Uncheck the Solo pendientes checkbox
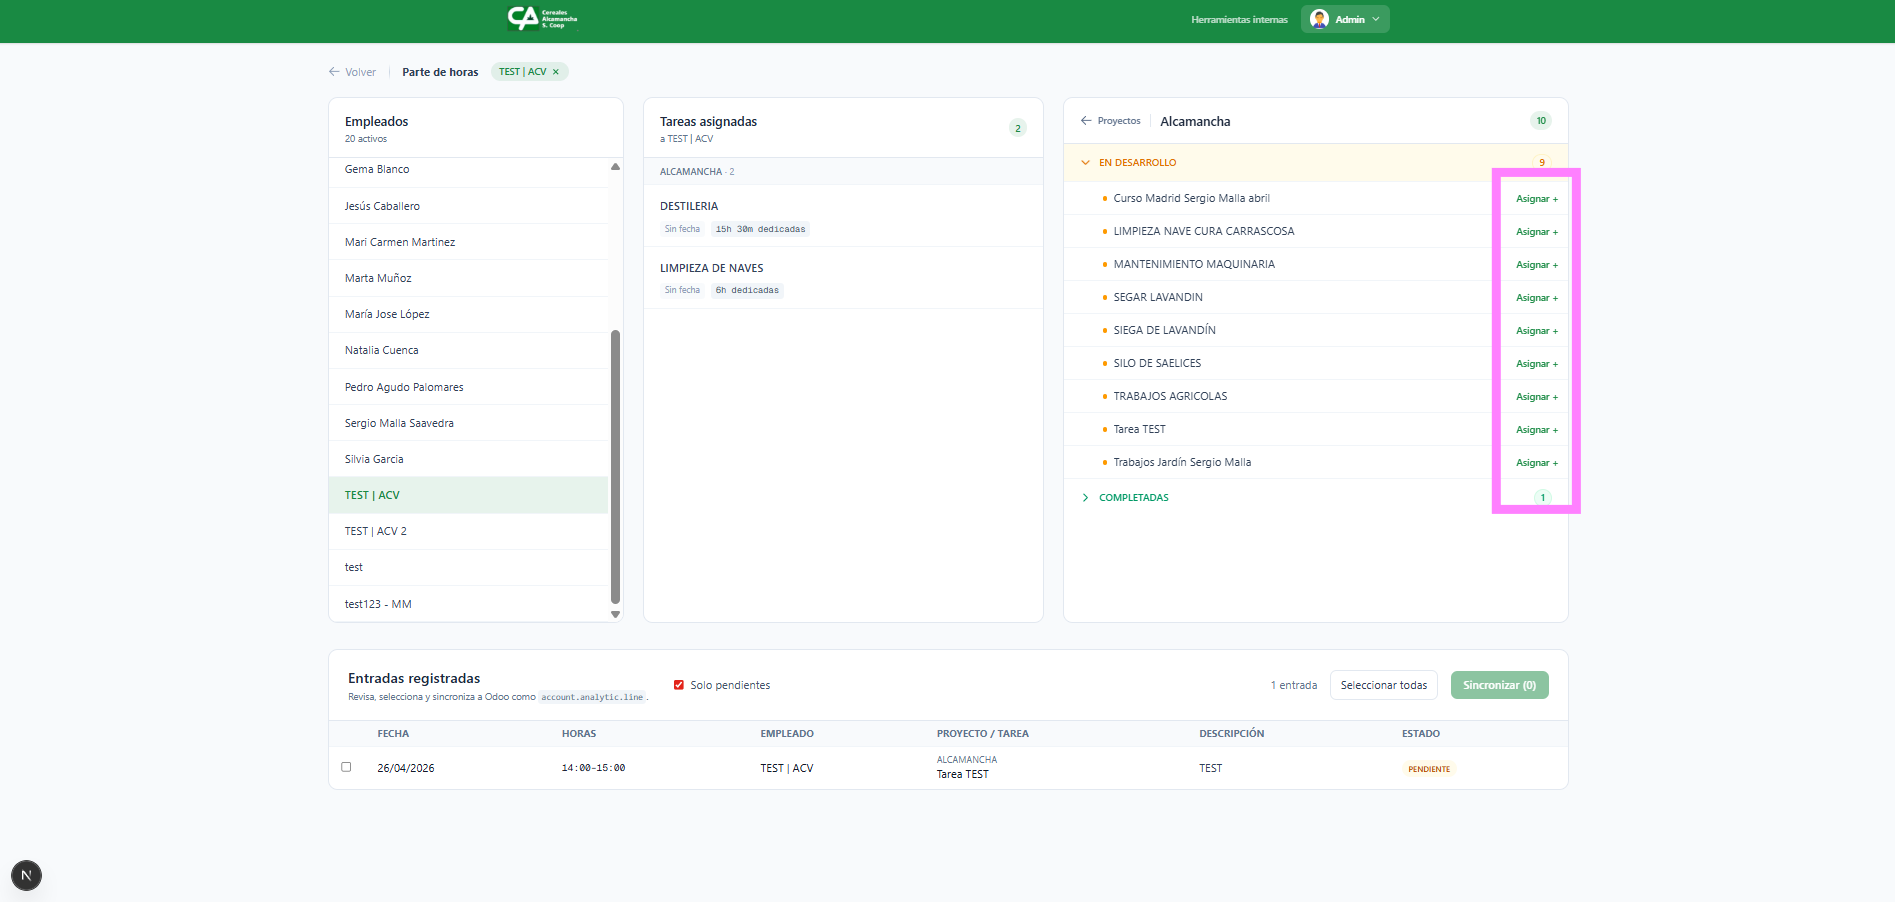 pyautogui.click(x=679, y=685)
